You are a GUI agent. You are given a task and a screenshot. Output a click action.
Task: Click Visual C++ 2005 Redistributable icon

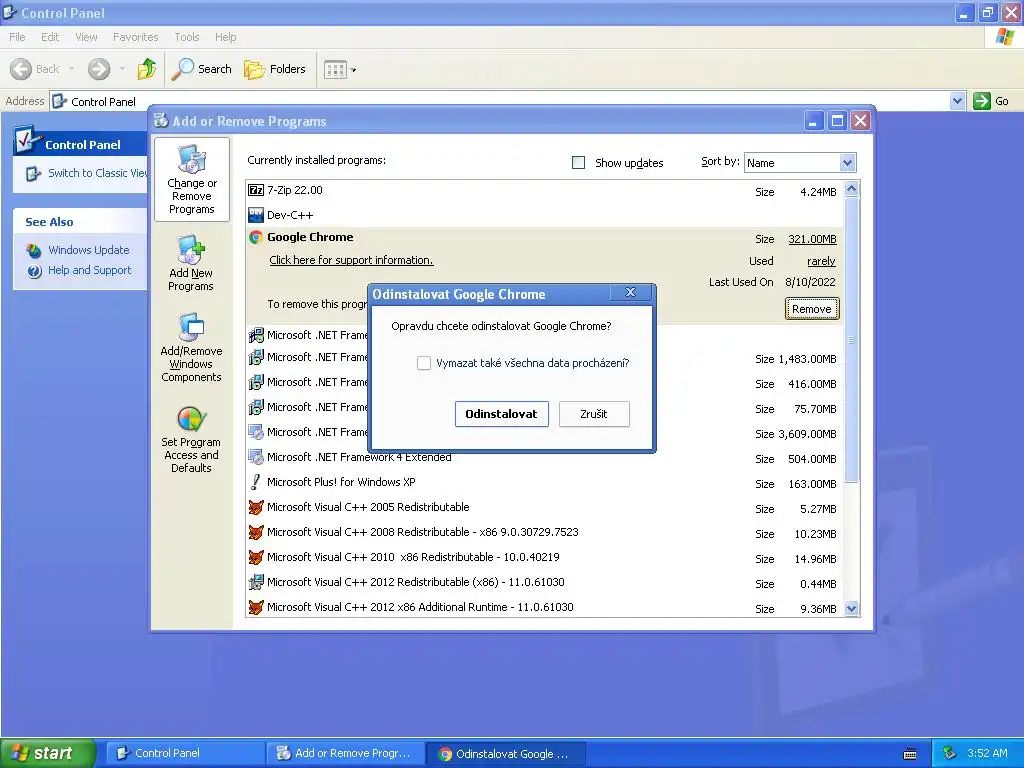[x=256, y=507]
